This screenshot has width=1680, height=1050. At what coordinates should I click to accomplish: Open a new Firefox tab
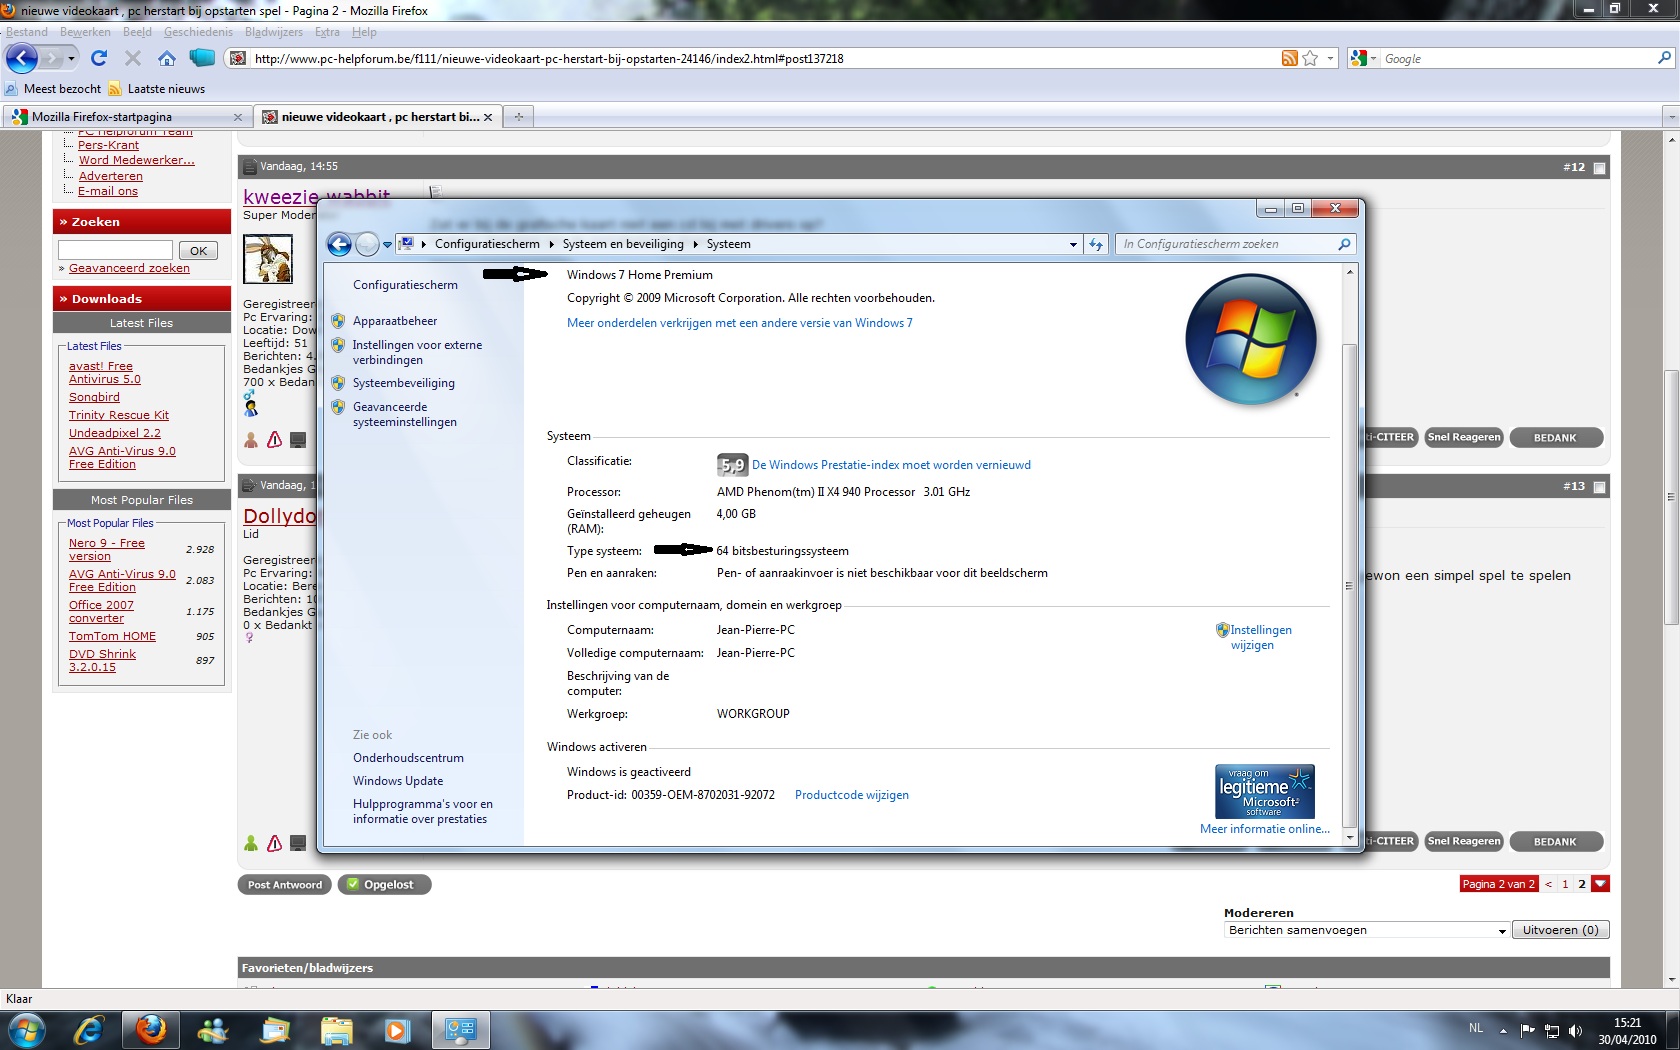518,117
